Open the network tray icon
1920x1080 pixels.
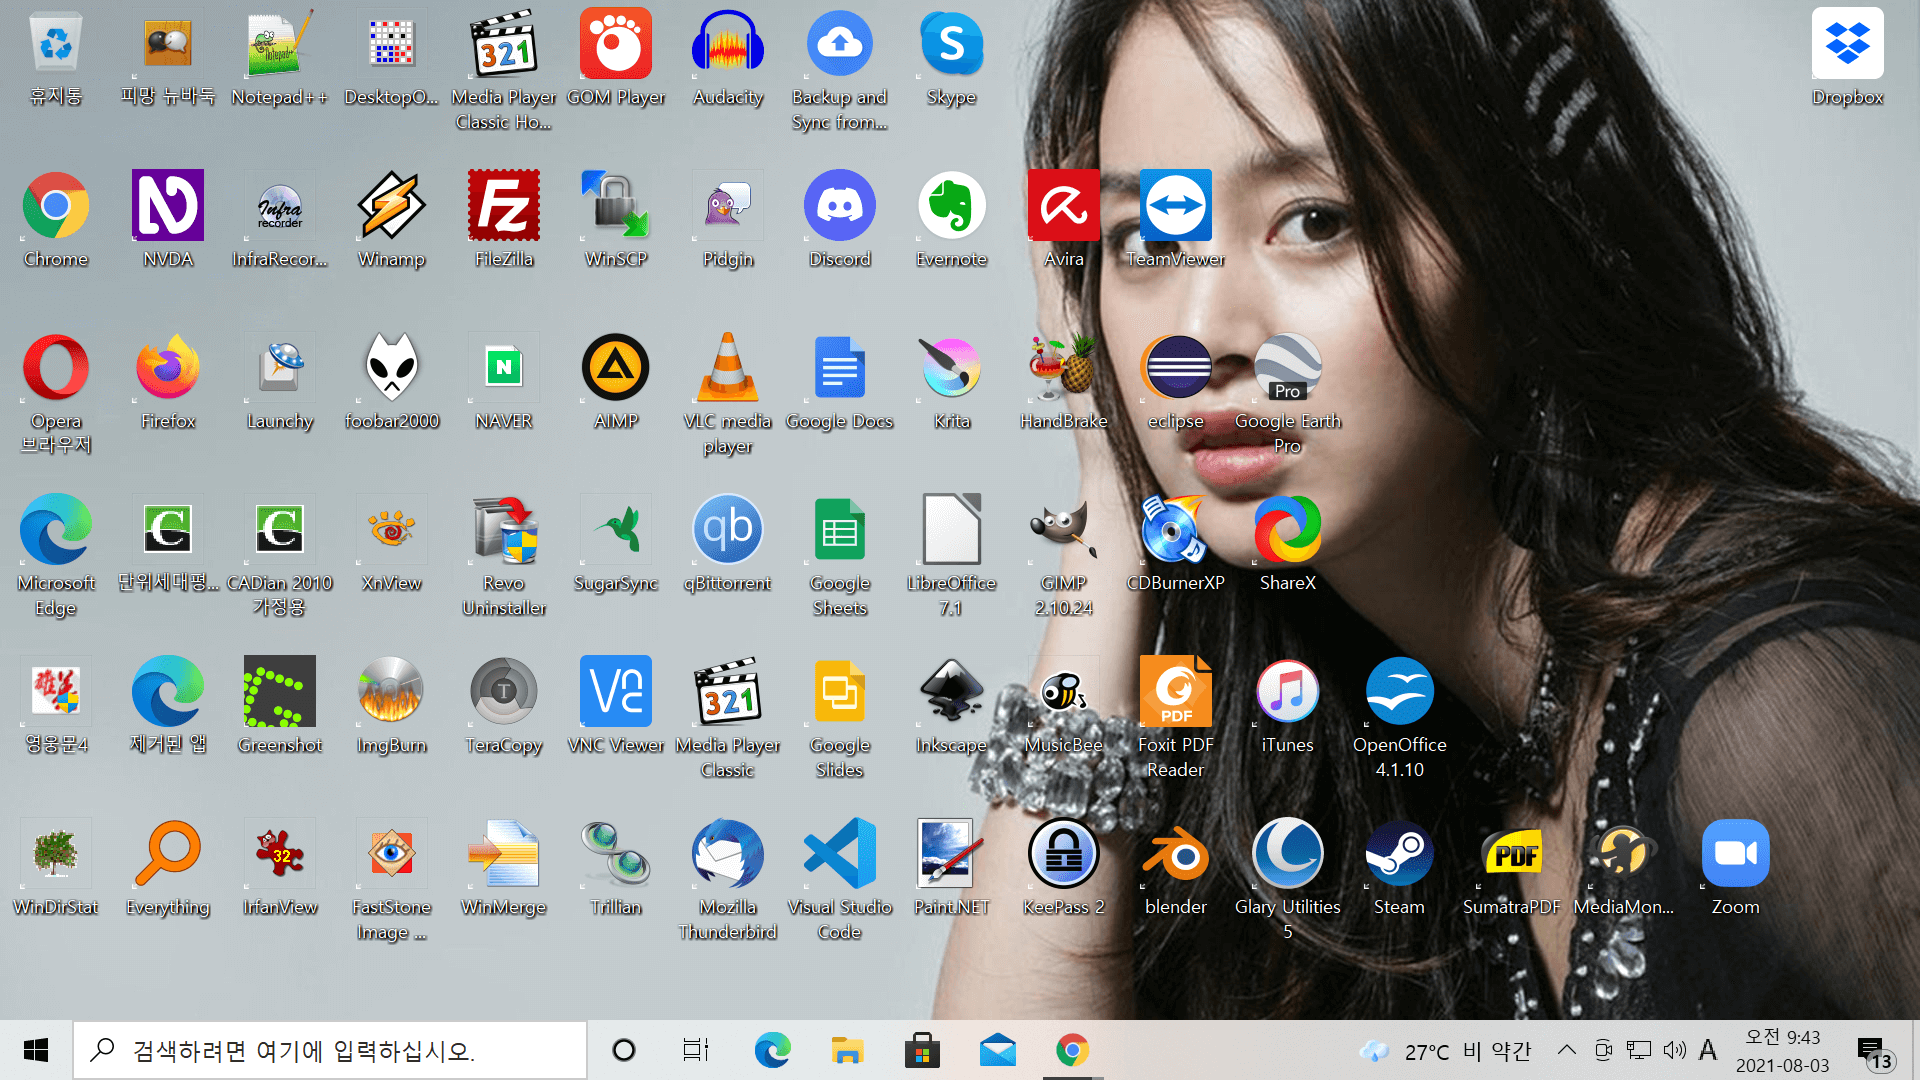[1638, 1050]
